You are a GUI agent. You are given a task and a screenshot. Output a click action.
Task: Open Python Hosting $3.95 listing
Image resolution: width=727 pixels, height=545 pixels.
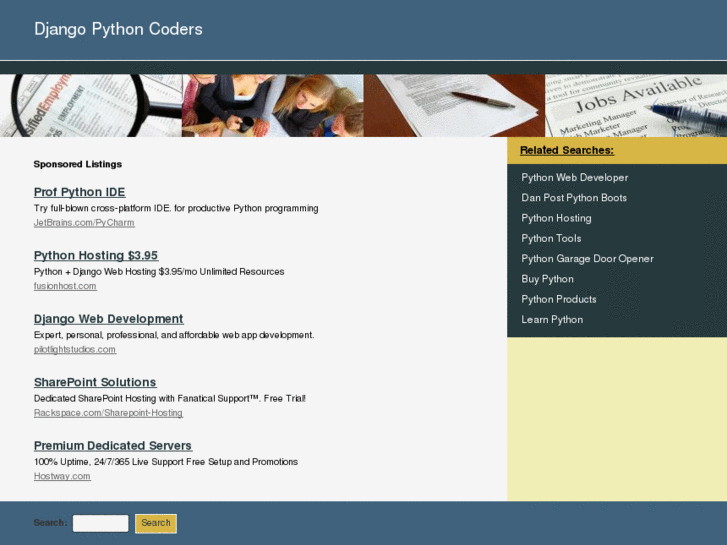coord(96,255)
